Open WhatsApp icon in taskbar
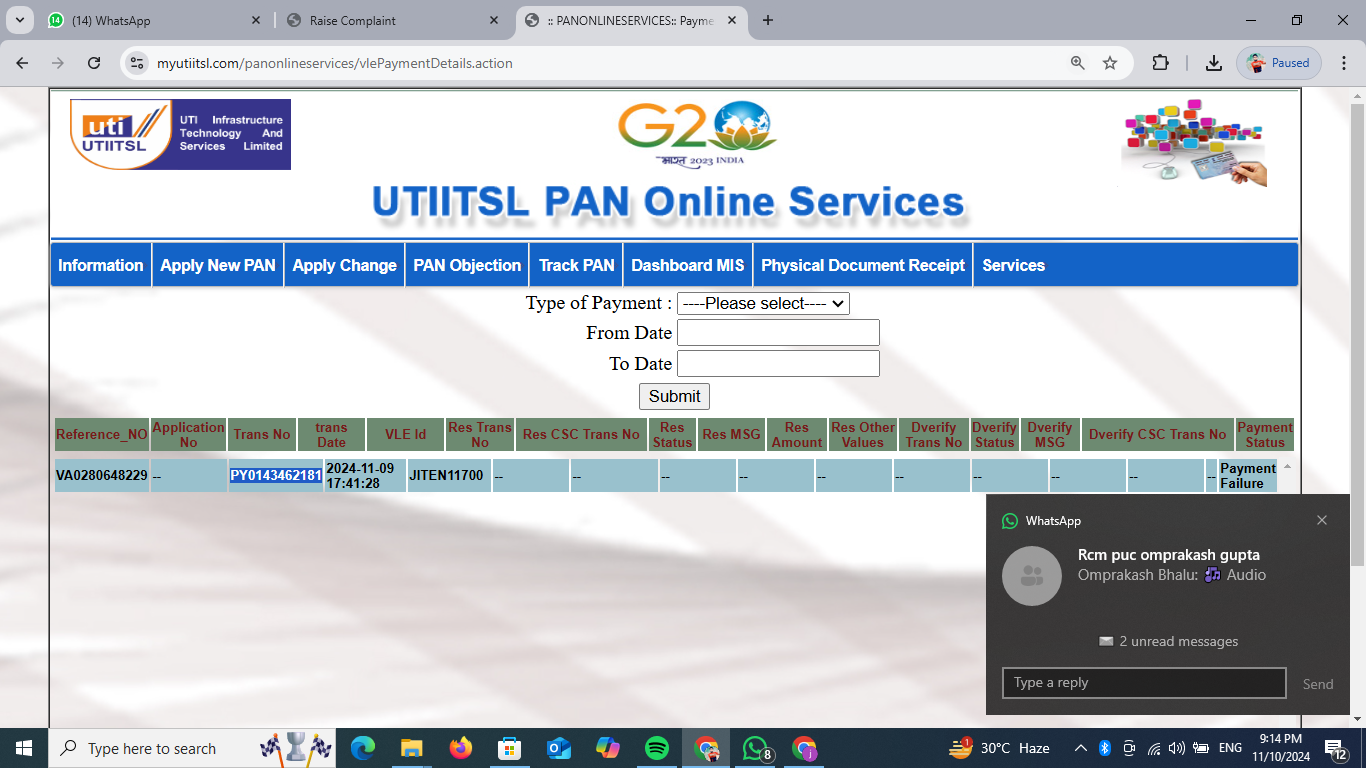1366x768 pixels. [x=755, y=748]
